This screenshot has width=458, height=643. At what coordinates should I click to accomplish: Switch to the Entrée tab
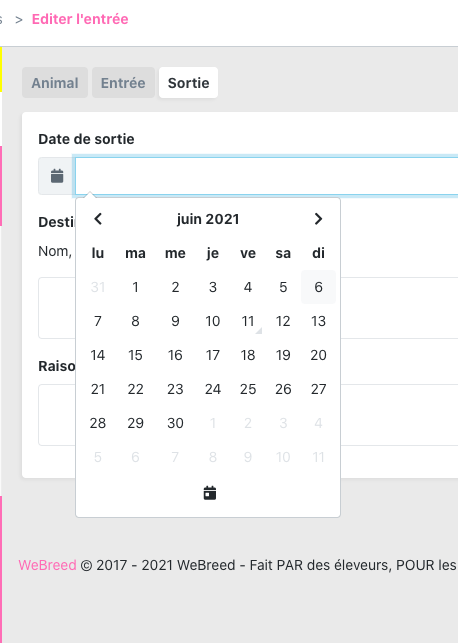(123, 83)
